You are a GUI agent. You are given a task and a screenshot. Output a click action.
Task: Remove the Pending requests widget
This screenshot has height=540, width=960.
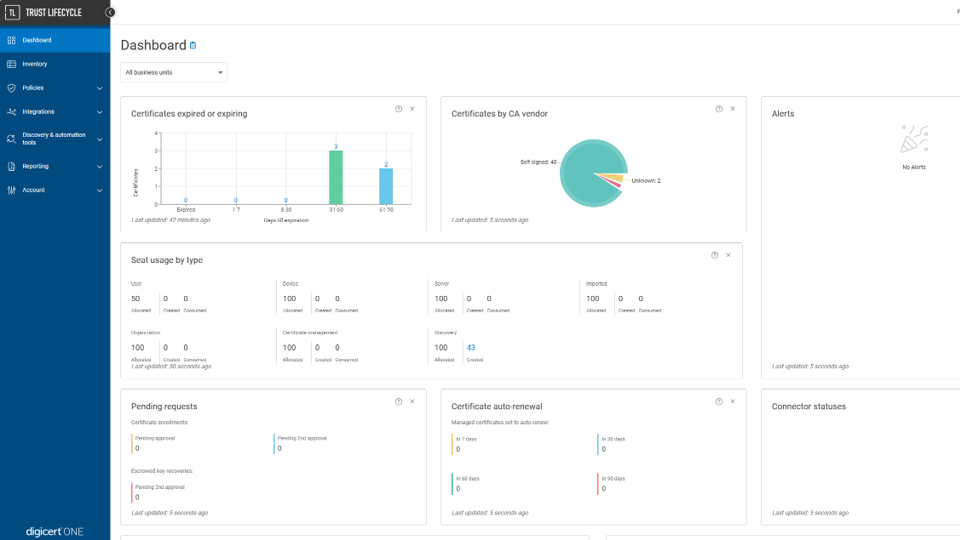point(413,402)
